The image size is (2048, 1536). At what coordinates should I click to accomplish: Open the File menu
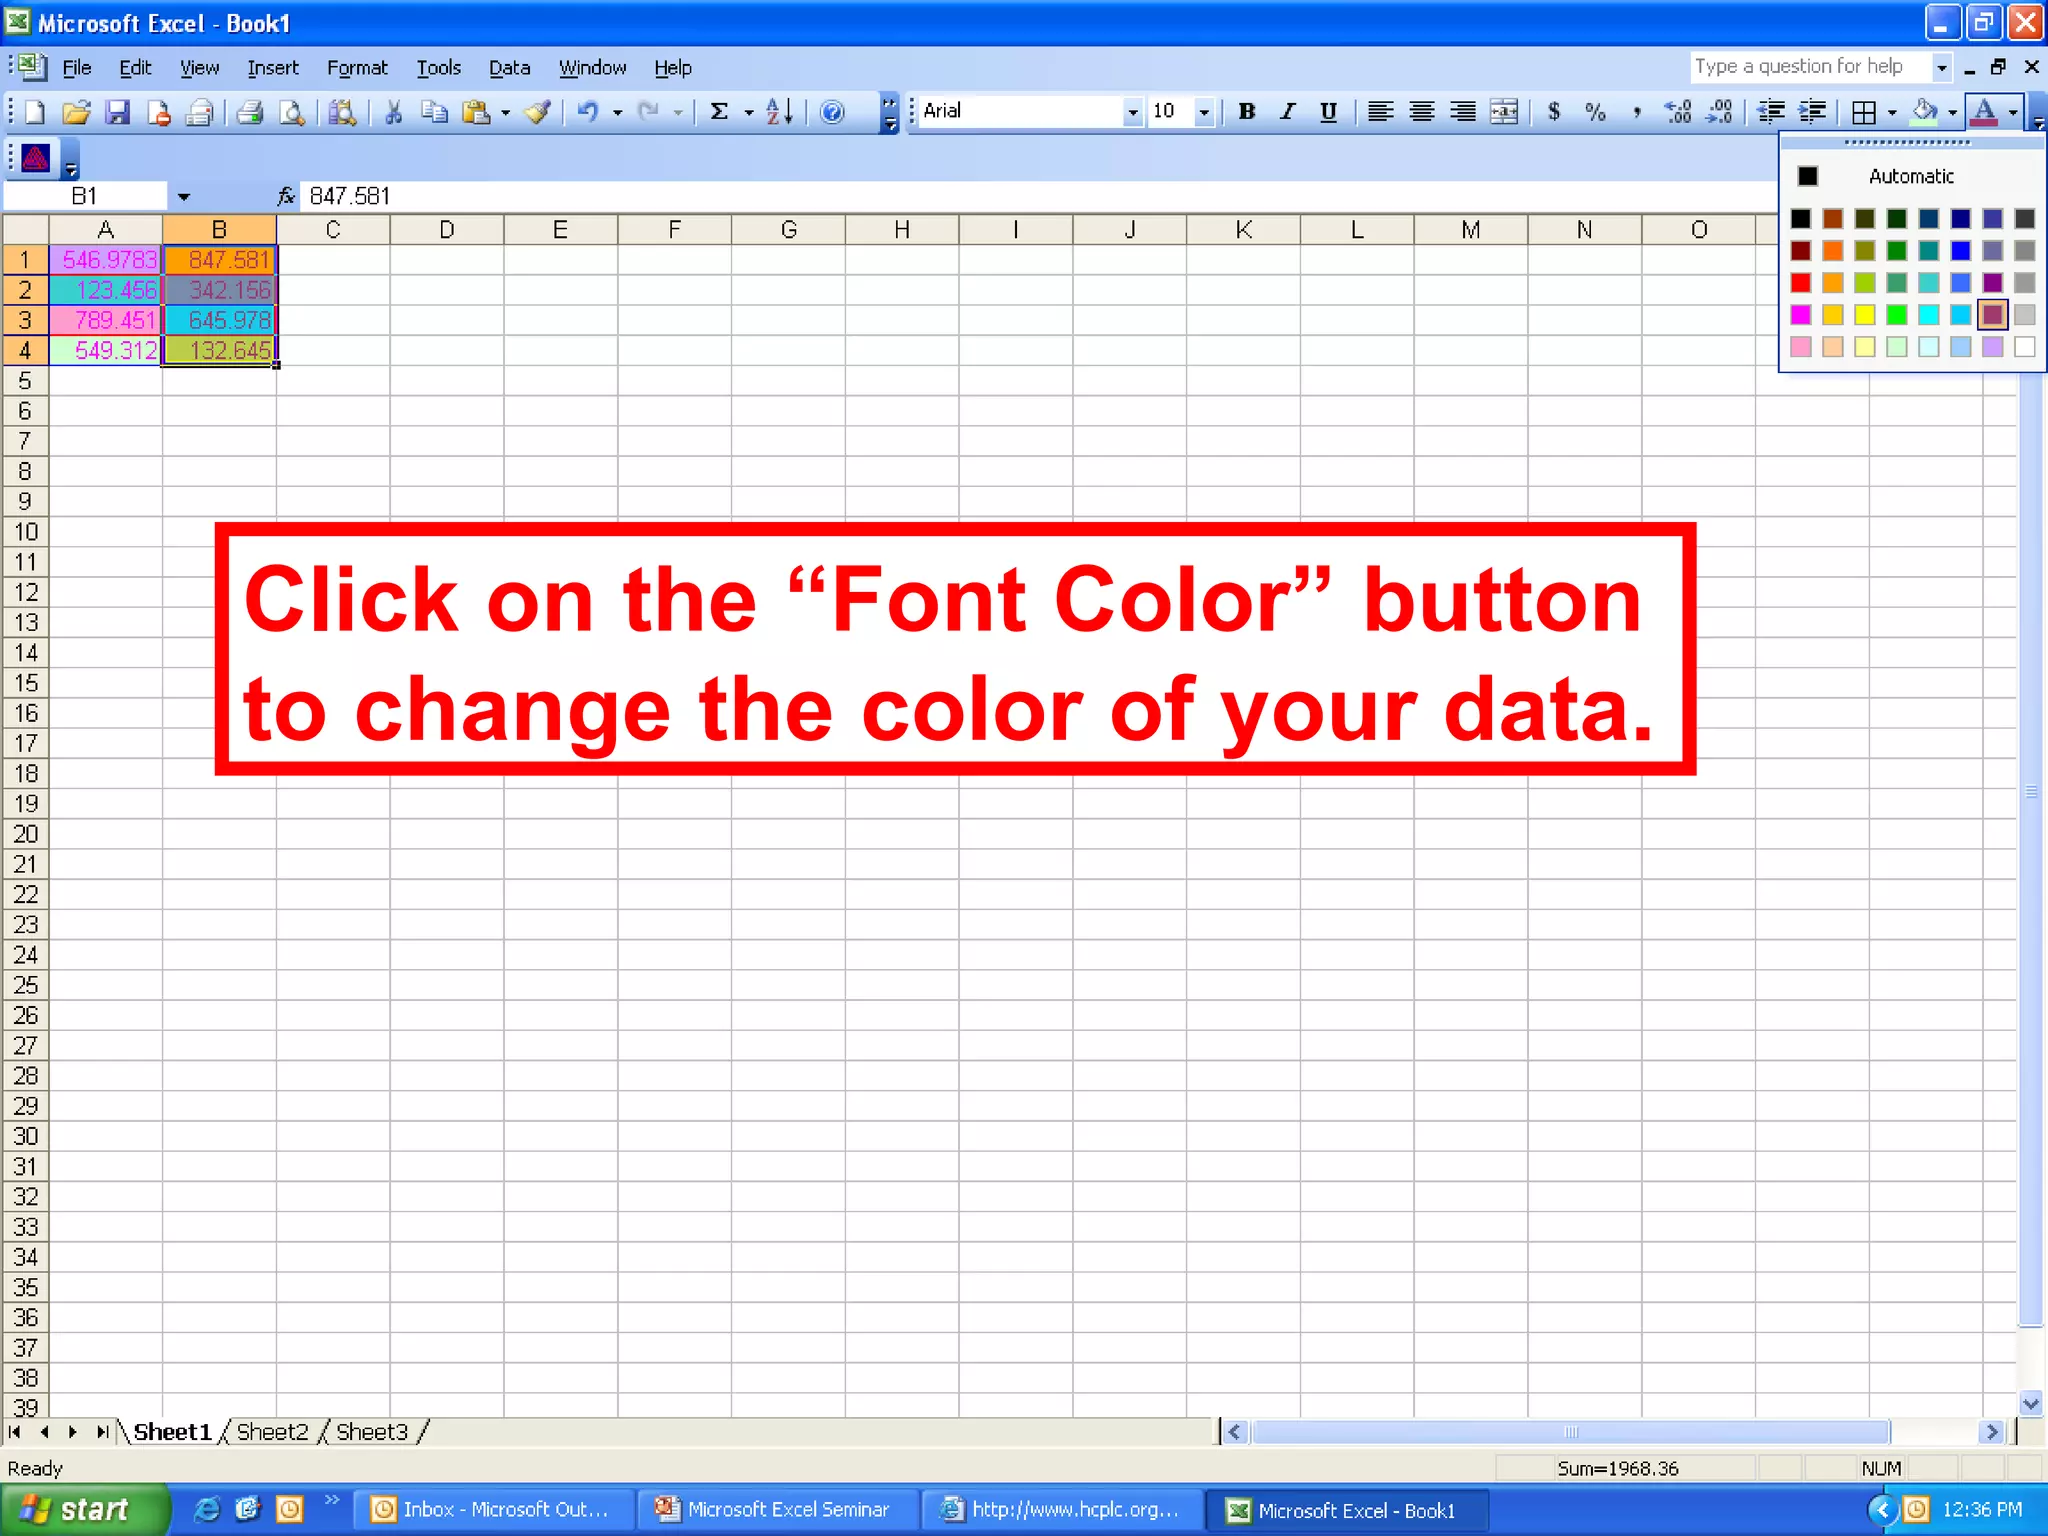(77, 68)
